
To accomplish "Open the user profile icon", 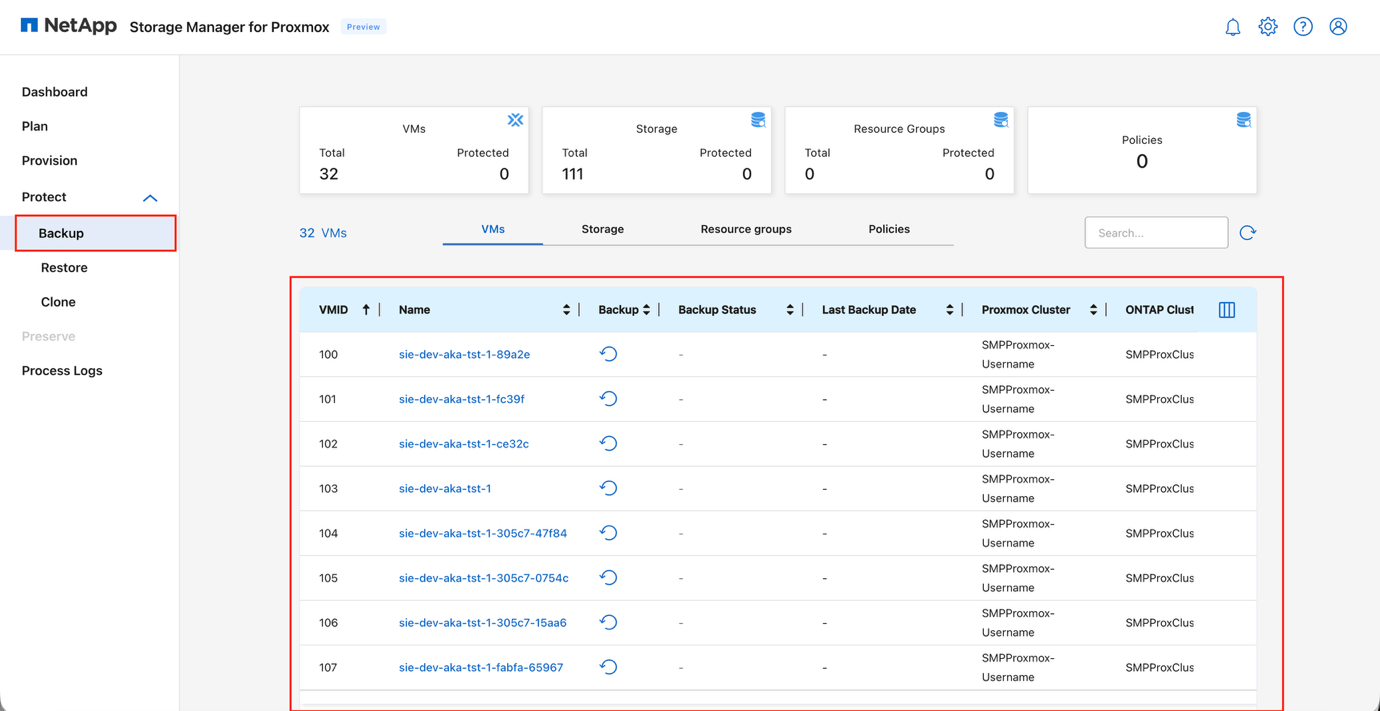I will click(x=1338, y=26).
